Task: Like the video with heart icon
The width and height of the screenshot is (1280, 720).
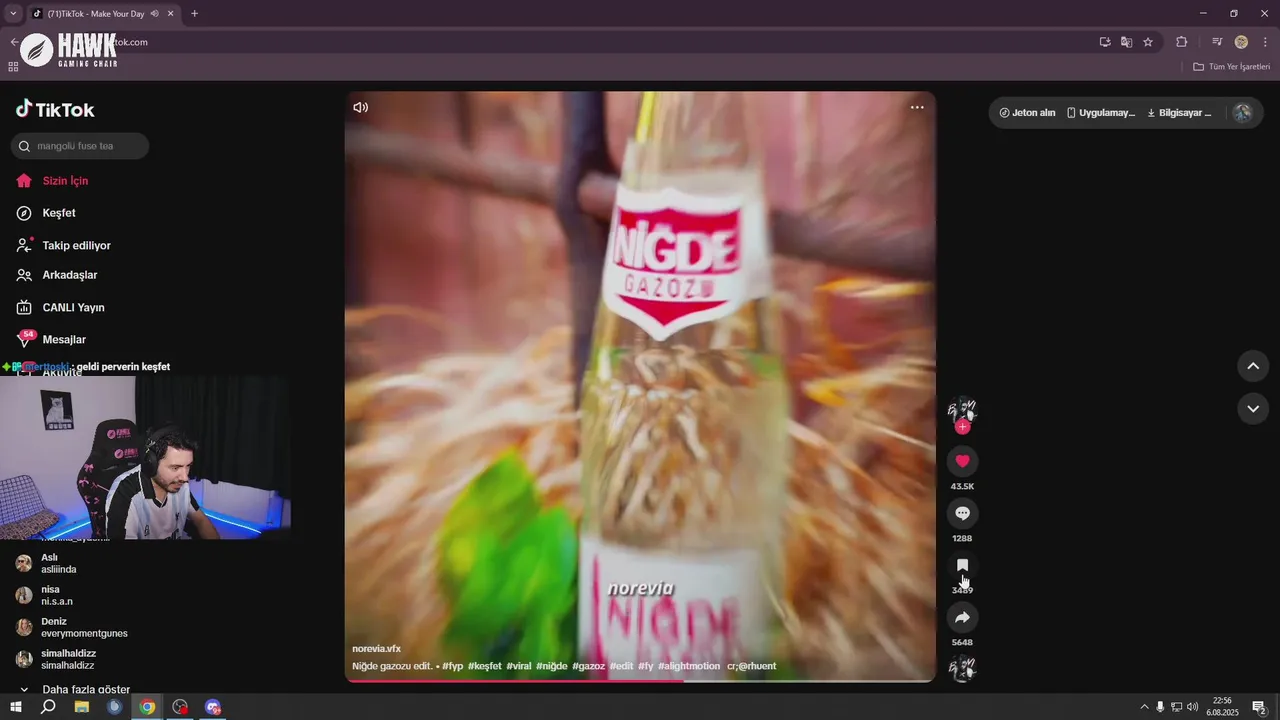Action: tap(962, 461)
